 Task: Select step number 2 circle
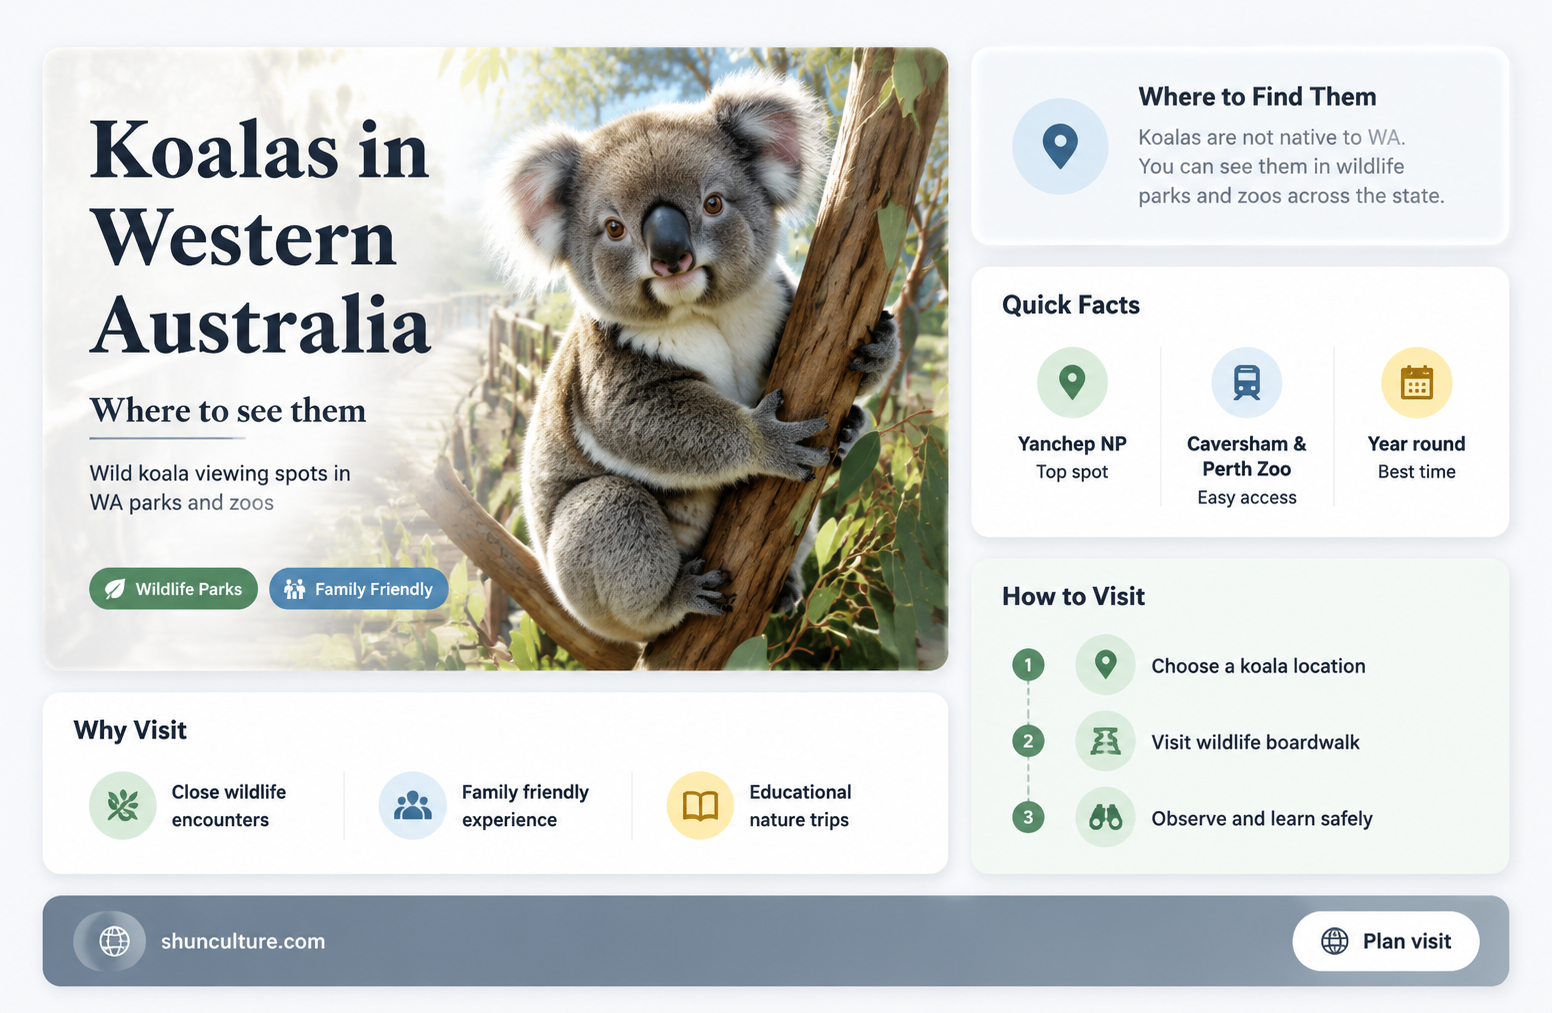click(x=1028, y=741)
